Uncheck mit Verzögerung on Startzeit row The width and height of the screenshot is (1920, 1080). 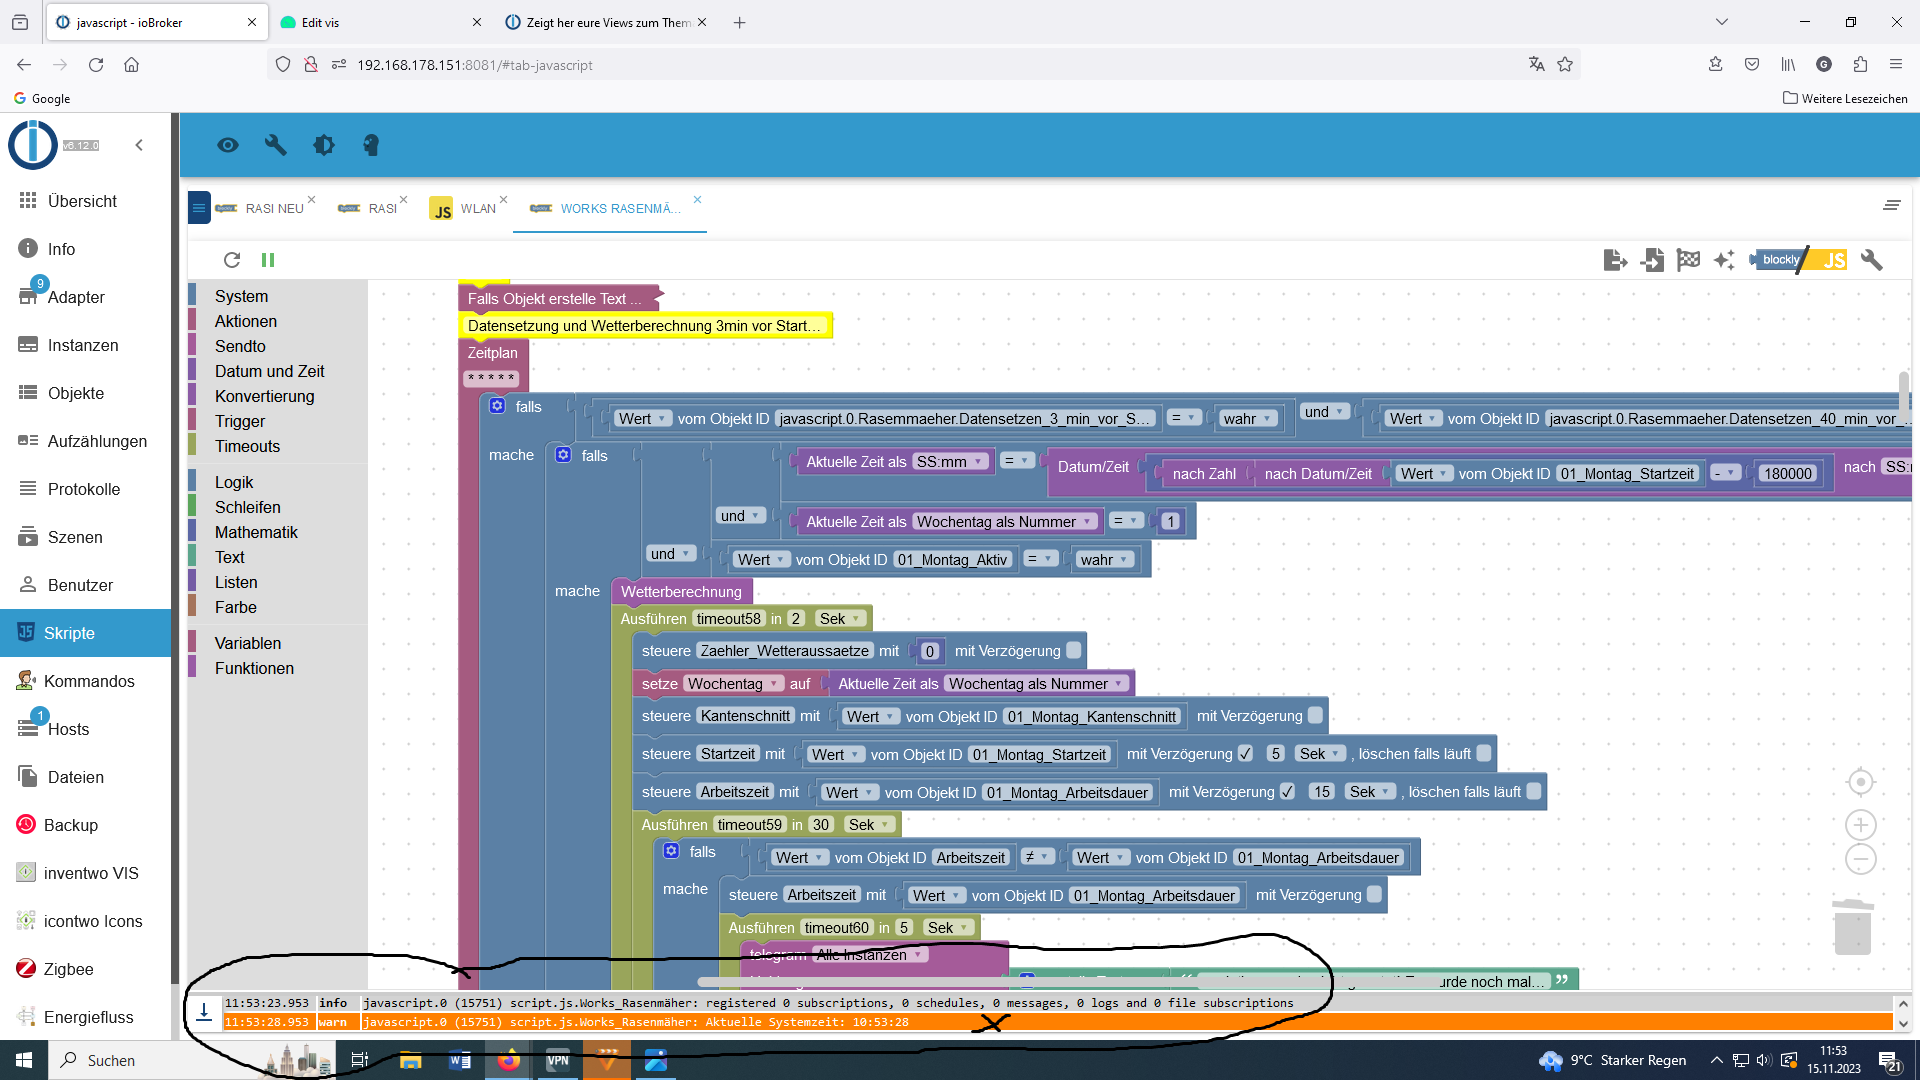pos(1246,753)
